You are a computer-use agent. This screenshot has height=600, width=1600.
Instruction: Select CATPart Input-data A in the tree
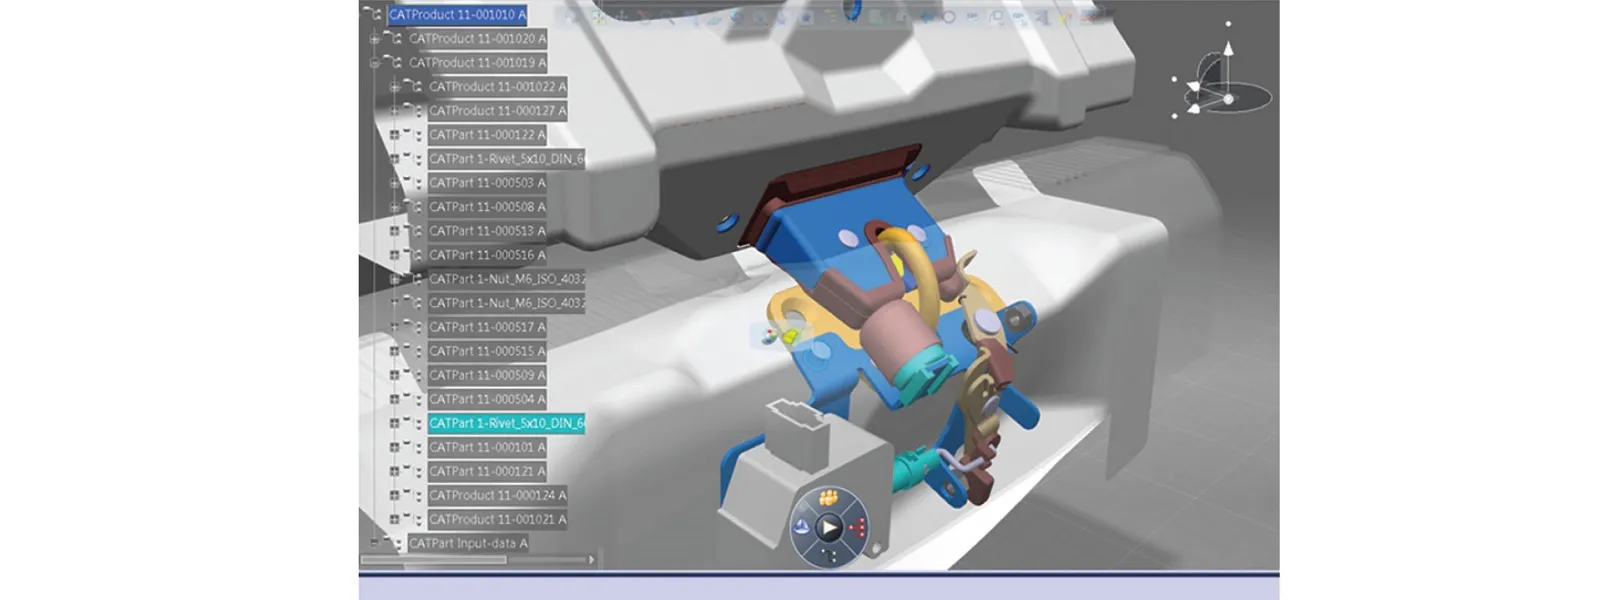click(x=467, y=543)
